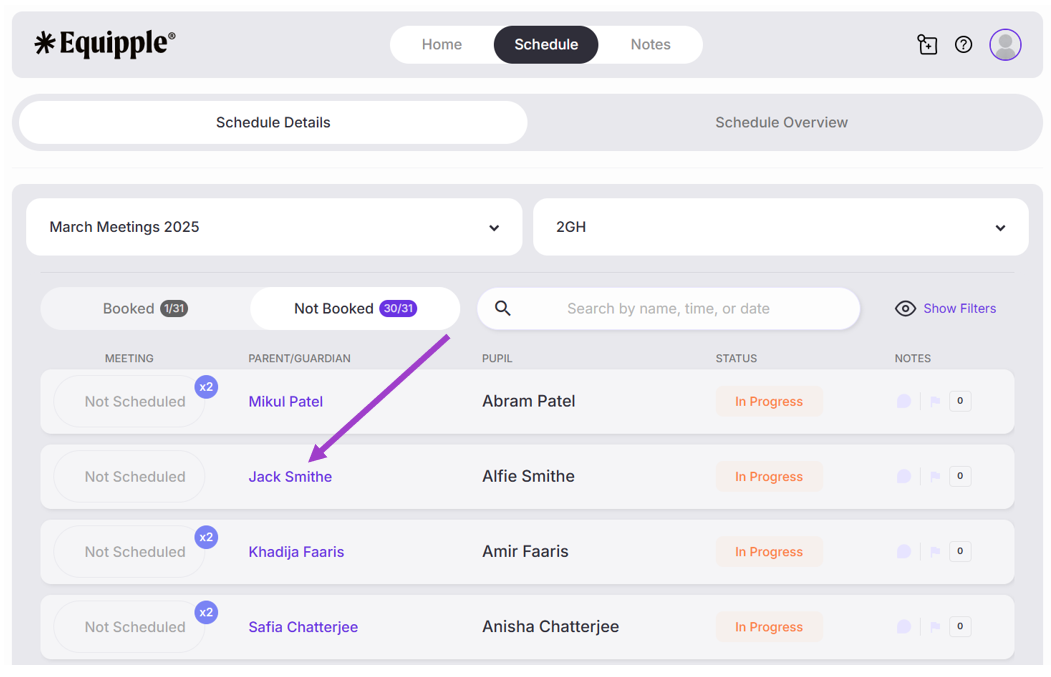This screenshot has width=1051, height=677.
Task: Toggle Show Filters with the eye icon
Action: (905, 309)
